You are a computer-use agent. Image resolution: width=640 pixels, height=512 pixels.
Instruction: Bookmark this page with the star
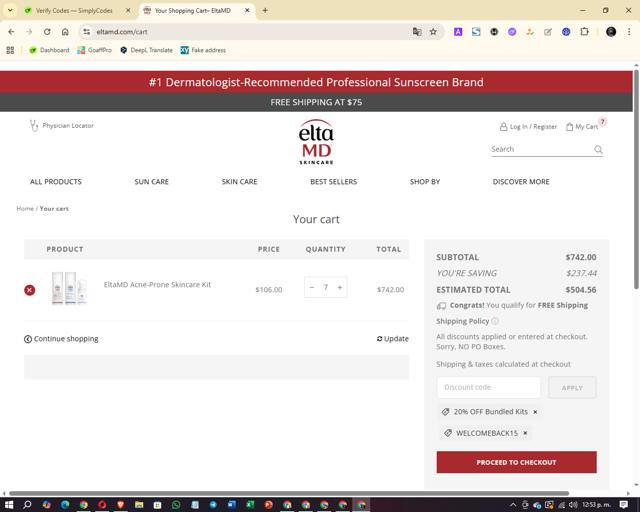coord(433,32)
